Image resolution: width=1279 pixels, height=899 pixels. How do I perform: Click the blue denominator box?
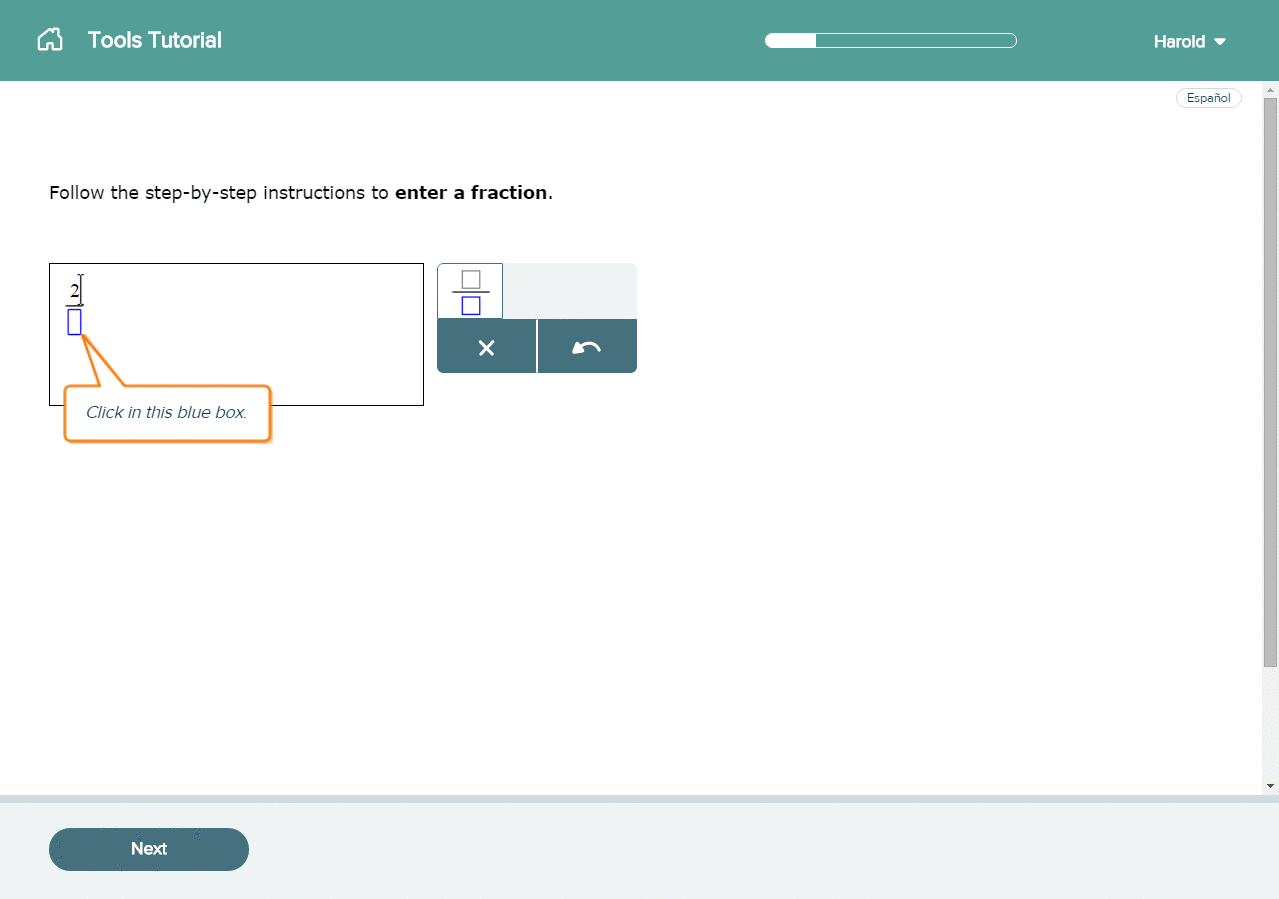click(75, 322)
